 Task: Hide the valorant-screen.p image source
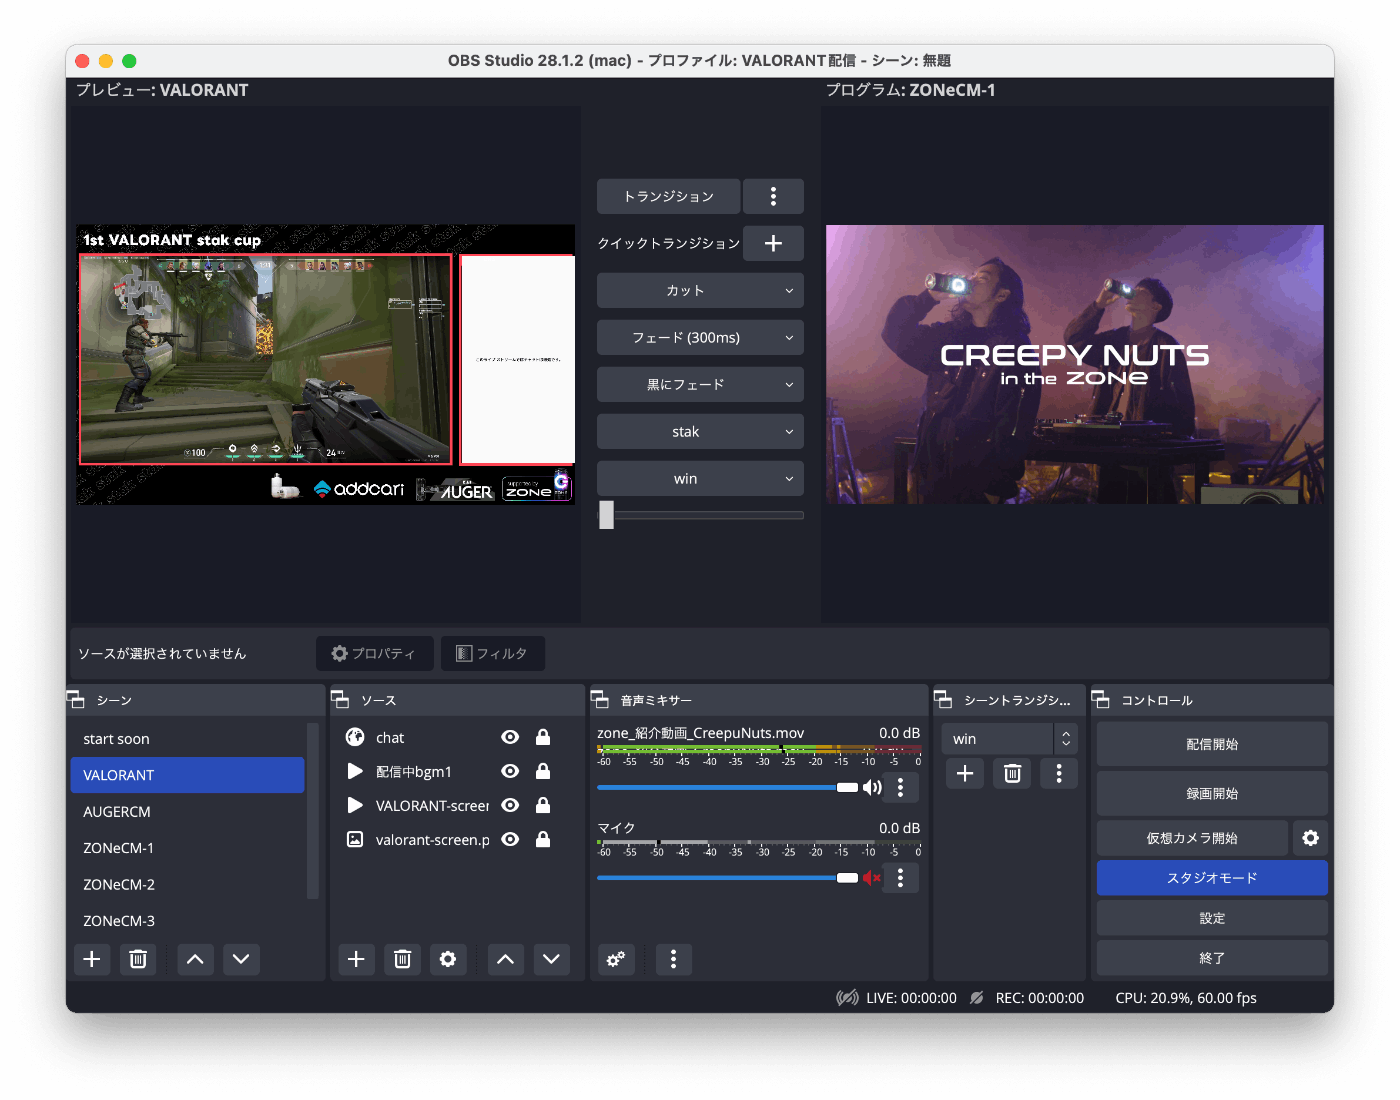click(510, 839)
